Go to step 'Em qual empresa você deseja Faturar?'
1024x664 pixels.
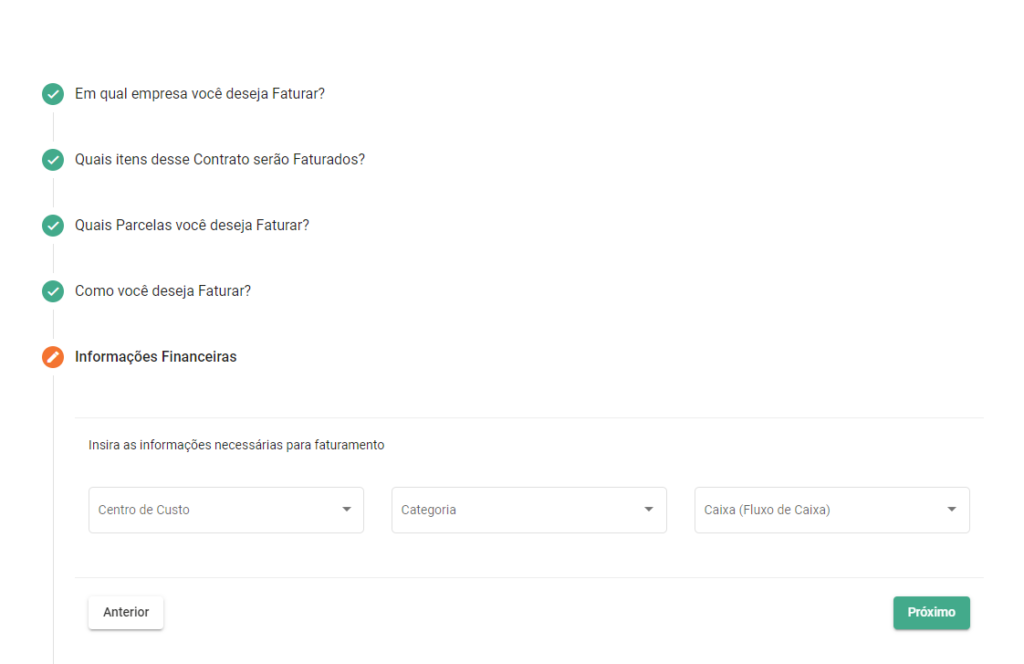(200, 94)
